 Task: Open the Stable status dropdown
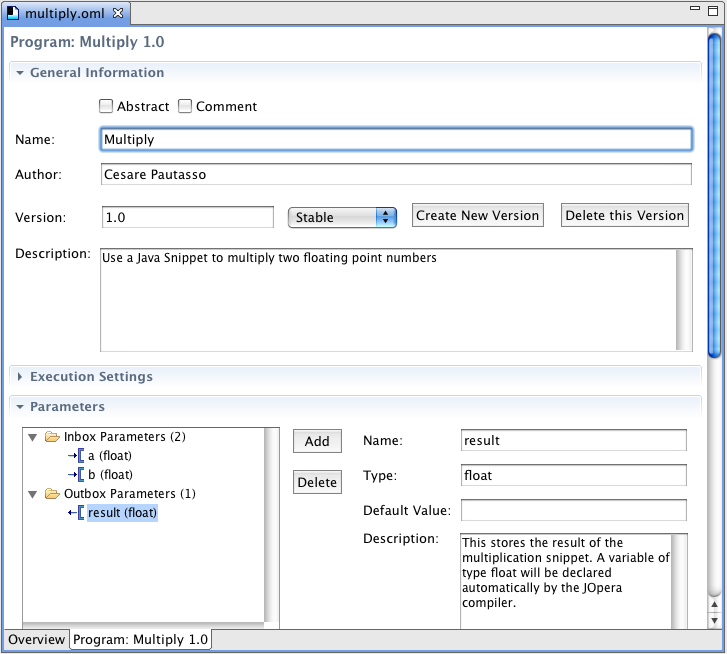click(342, 217)
